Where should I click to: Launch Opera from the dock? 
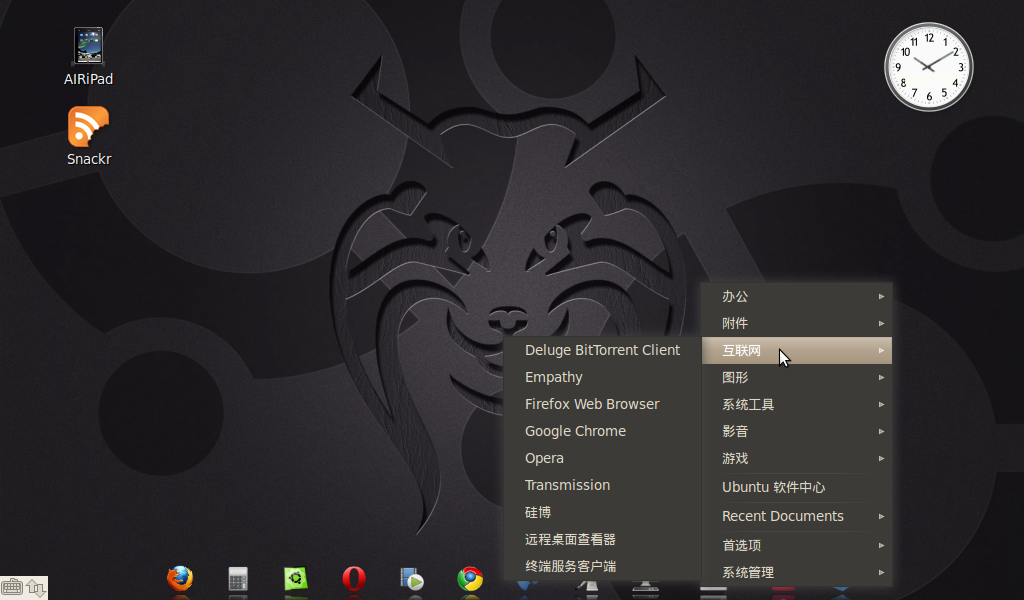[354, 578]
